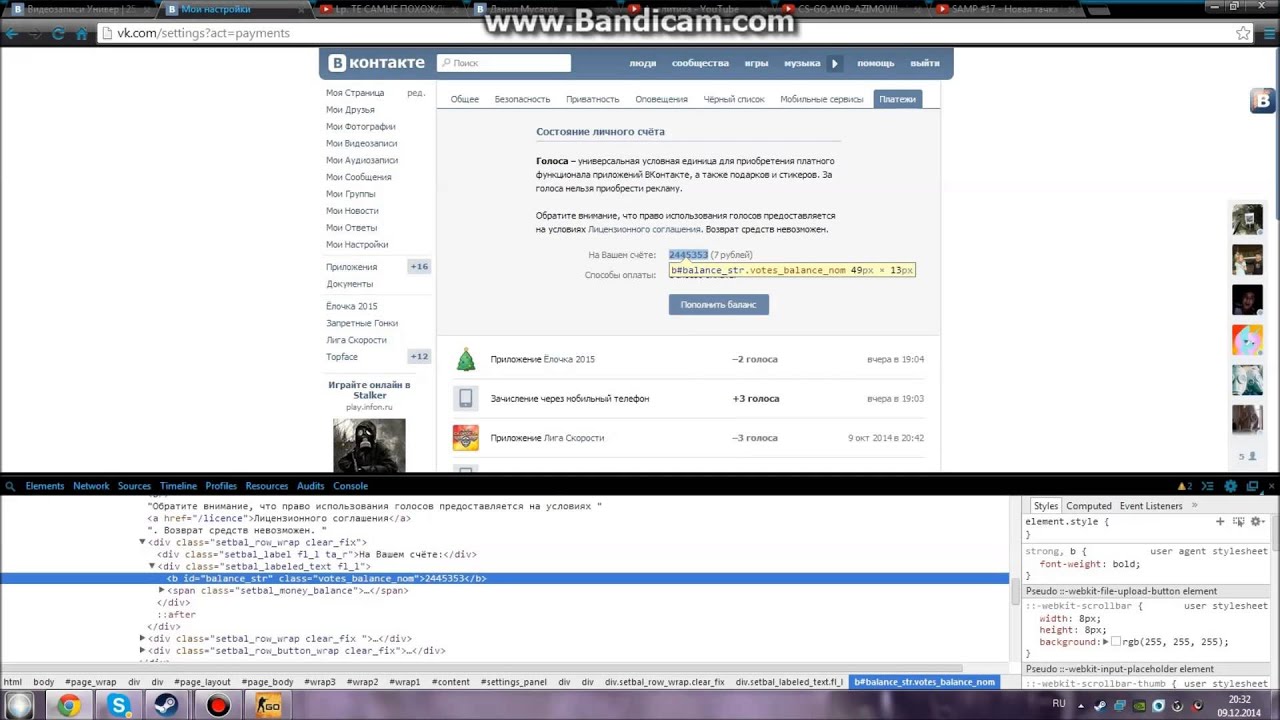The height and width of the screenshot is (720, 1280).
Task: Click the Stalker game ad thumbnail
Action: point(369,445)
